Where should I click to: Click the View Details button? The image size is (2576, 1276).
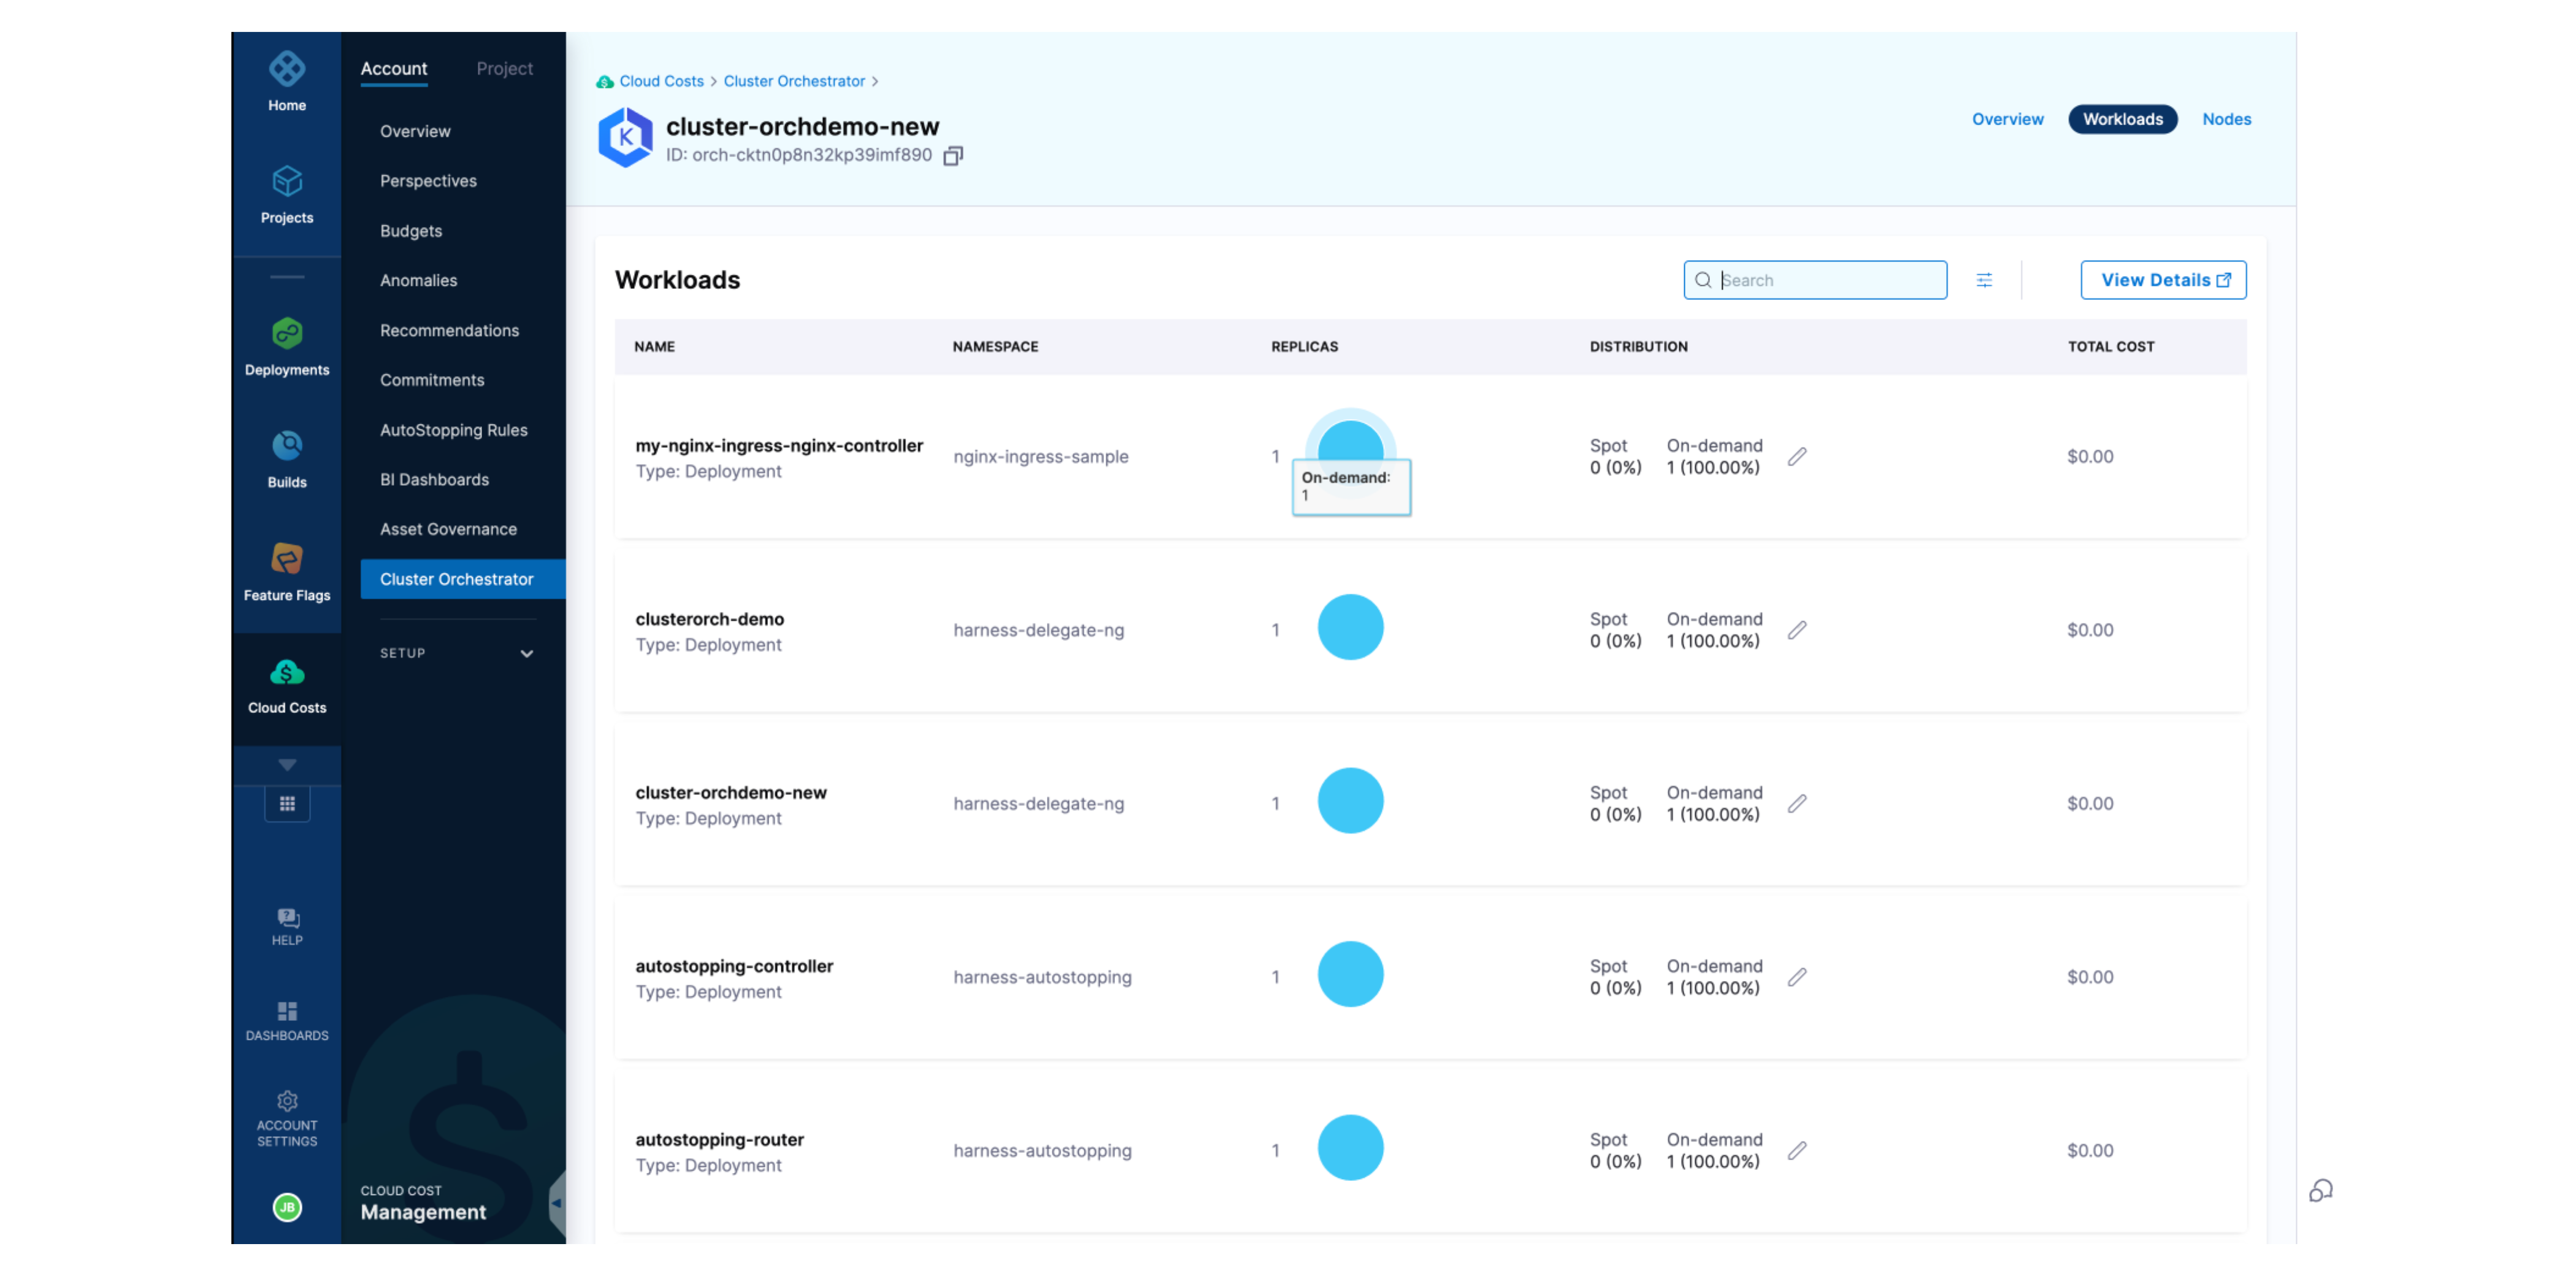click(x=2163, y=280)
